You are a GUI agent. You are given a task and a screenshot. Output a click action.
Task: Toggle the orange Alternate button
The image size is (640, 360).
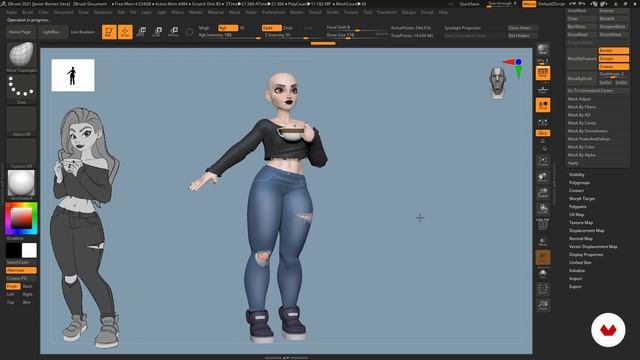point(21,270)
